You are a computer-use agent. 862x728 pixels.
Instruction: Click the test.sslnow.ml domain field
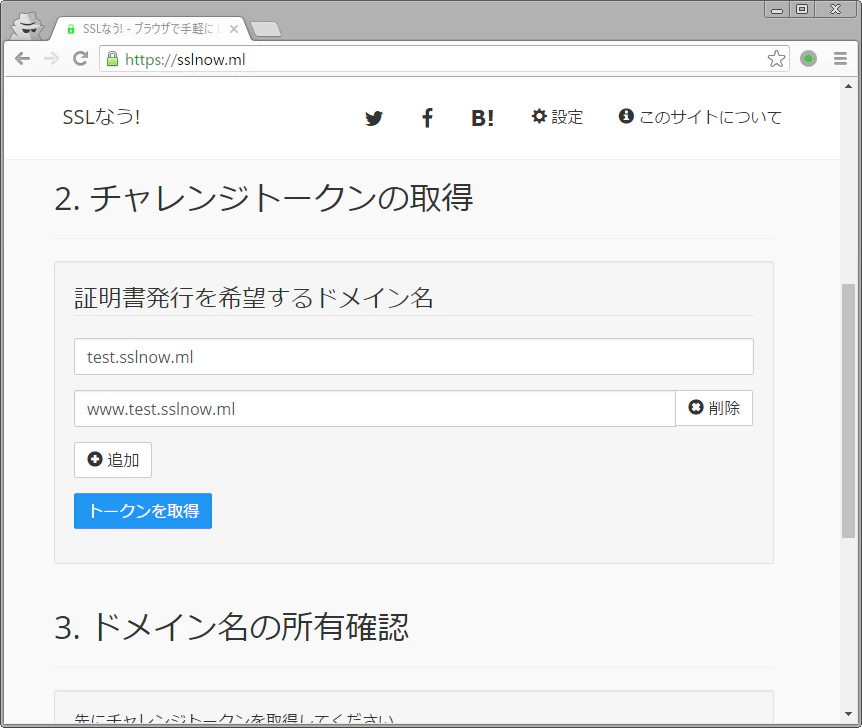pyautogui.click(x=413, y=357)
